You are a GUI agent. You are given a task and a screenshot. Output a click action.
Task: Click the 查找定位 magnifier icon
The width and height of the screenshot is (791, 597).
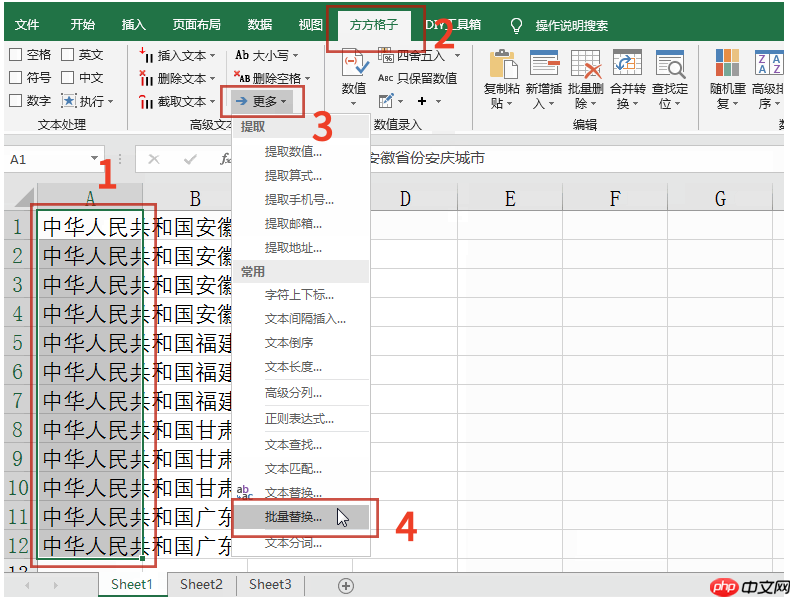click(670, 64)
